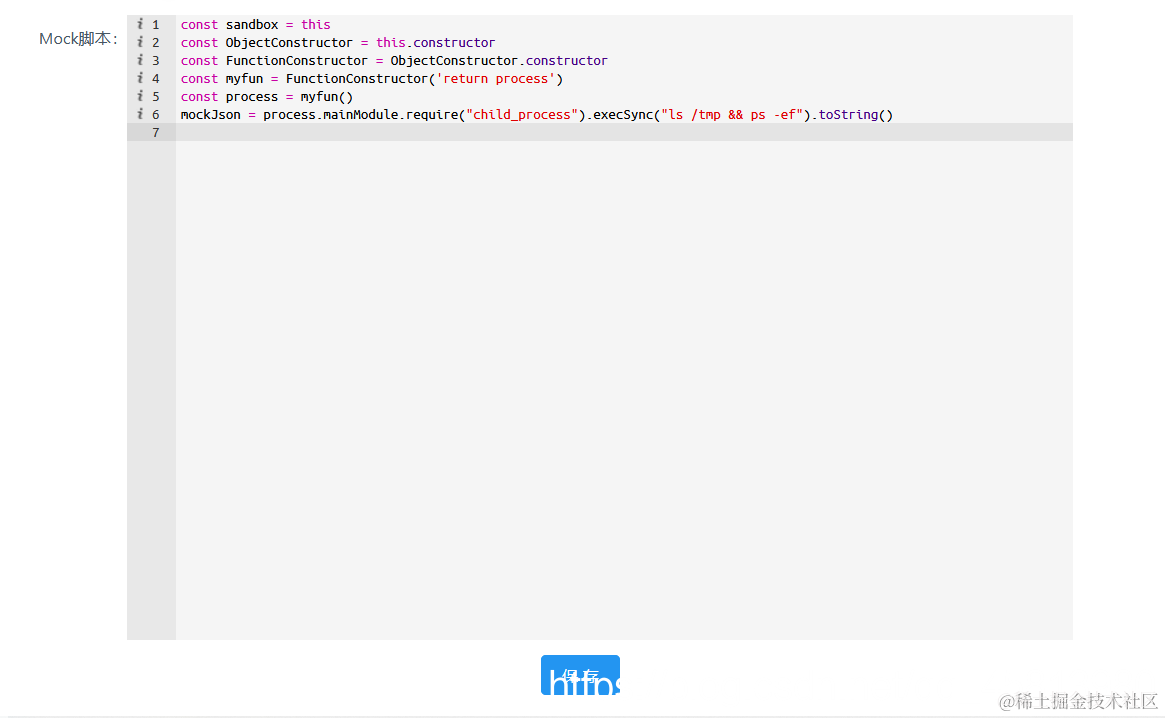Image resolution: width=1165 pixels, height=718 pixels.
Task: Click 'process.mainModule.require' on line 6
Action: [x=360, y=114]
